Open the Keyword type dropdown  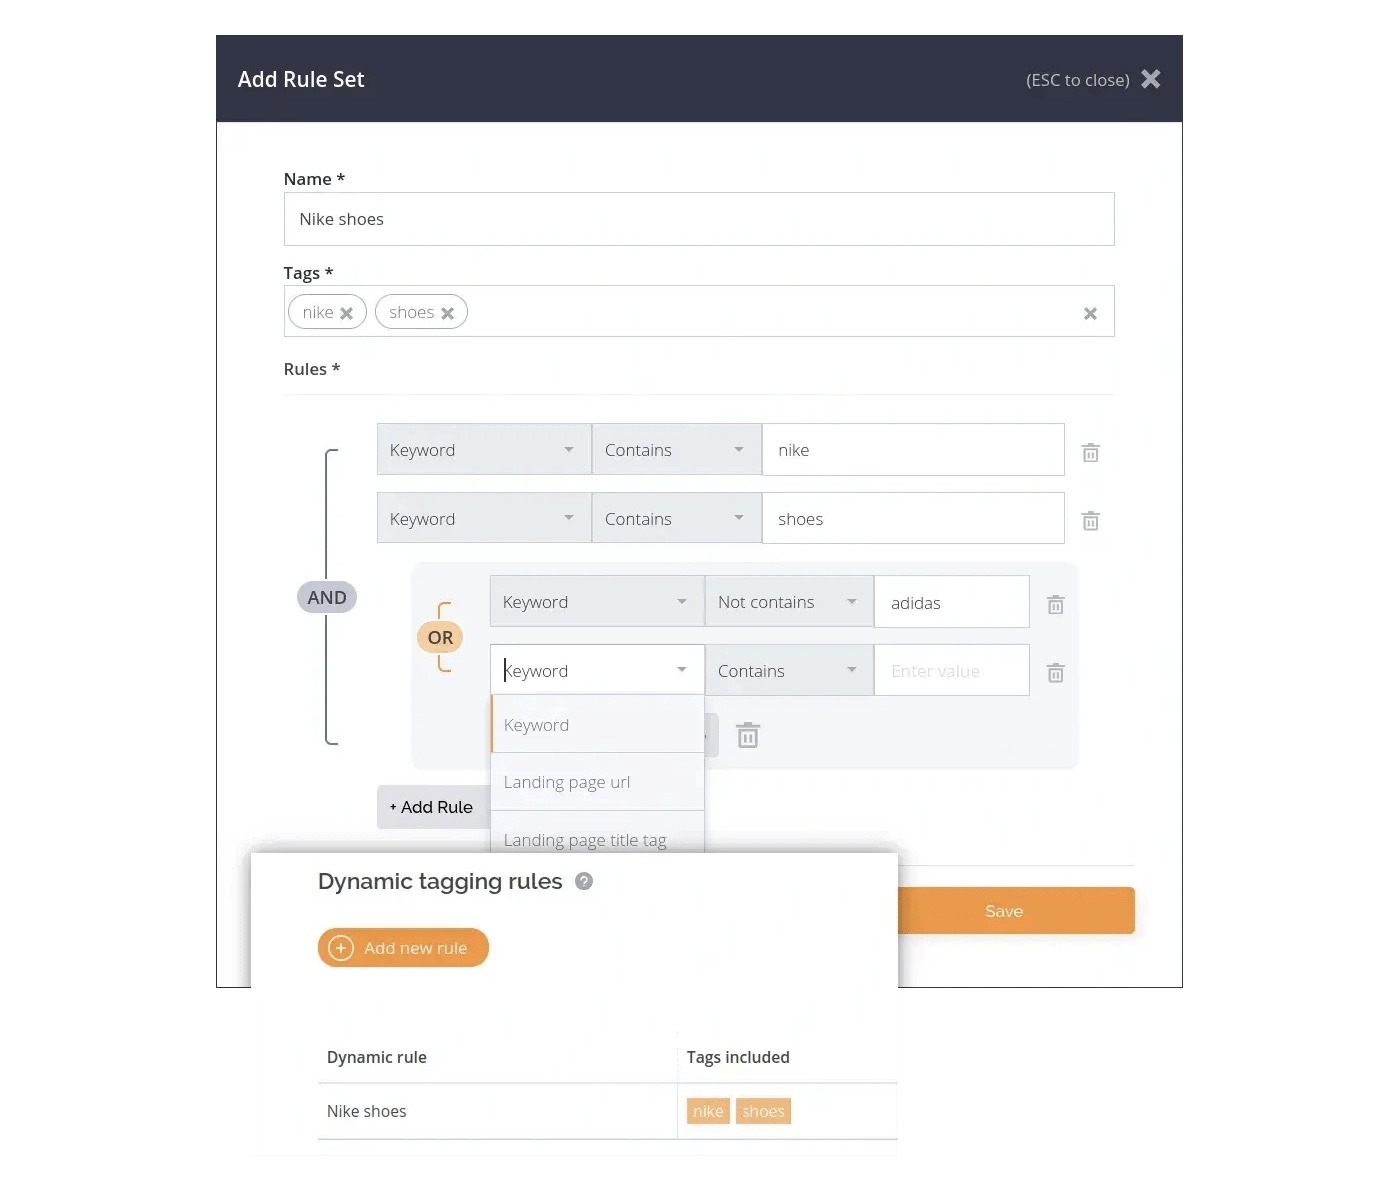pos(596,669)
